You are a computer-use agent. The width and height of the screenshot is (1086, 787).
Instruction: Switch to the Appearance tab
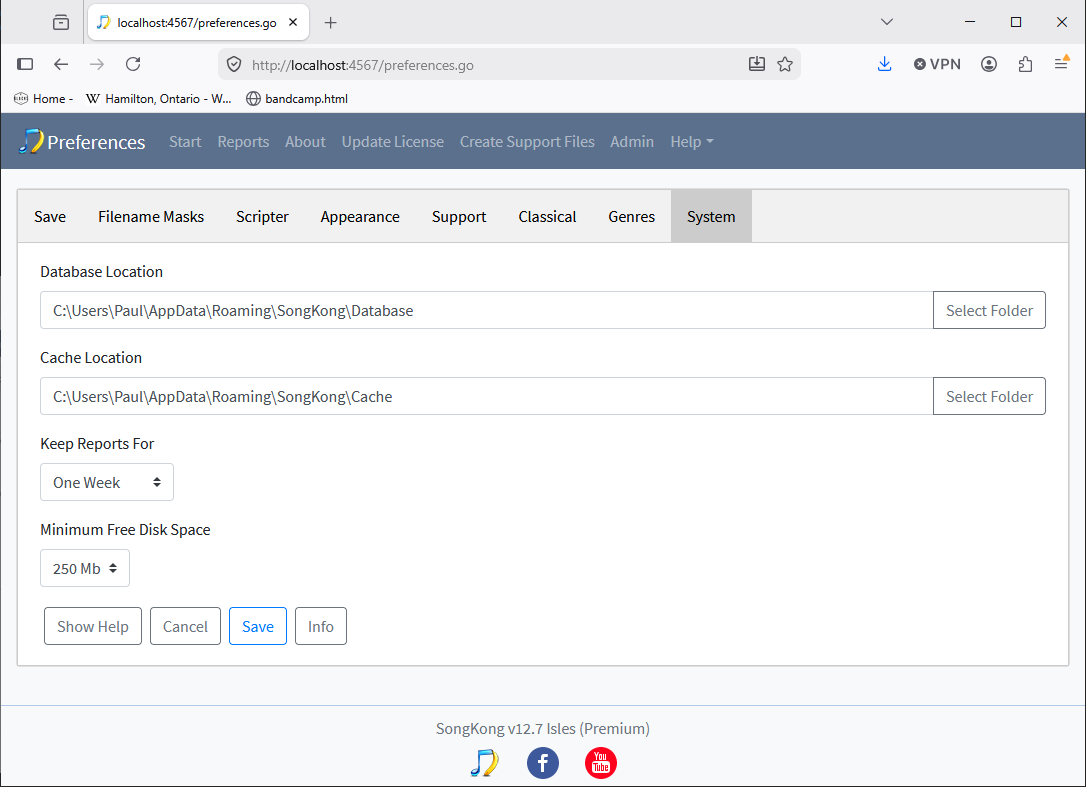click(x=360, y=217)
